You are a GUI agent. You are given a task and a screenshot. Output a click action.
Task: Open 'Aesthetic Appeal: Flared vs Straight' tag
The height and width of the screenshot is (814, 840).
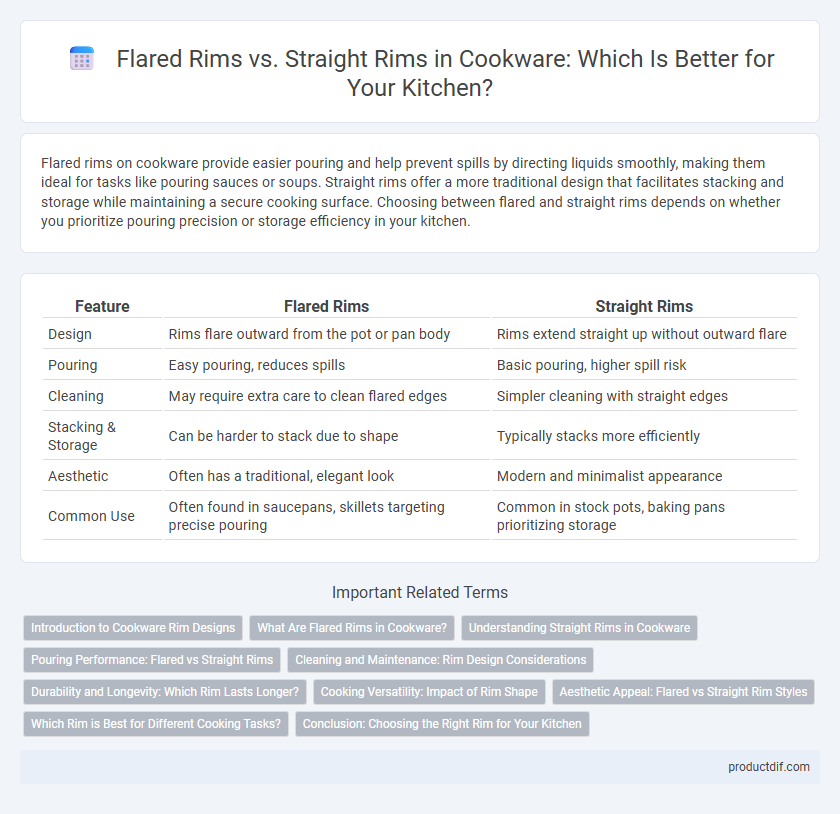click(x=683, y=692)
